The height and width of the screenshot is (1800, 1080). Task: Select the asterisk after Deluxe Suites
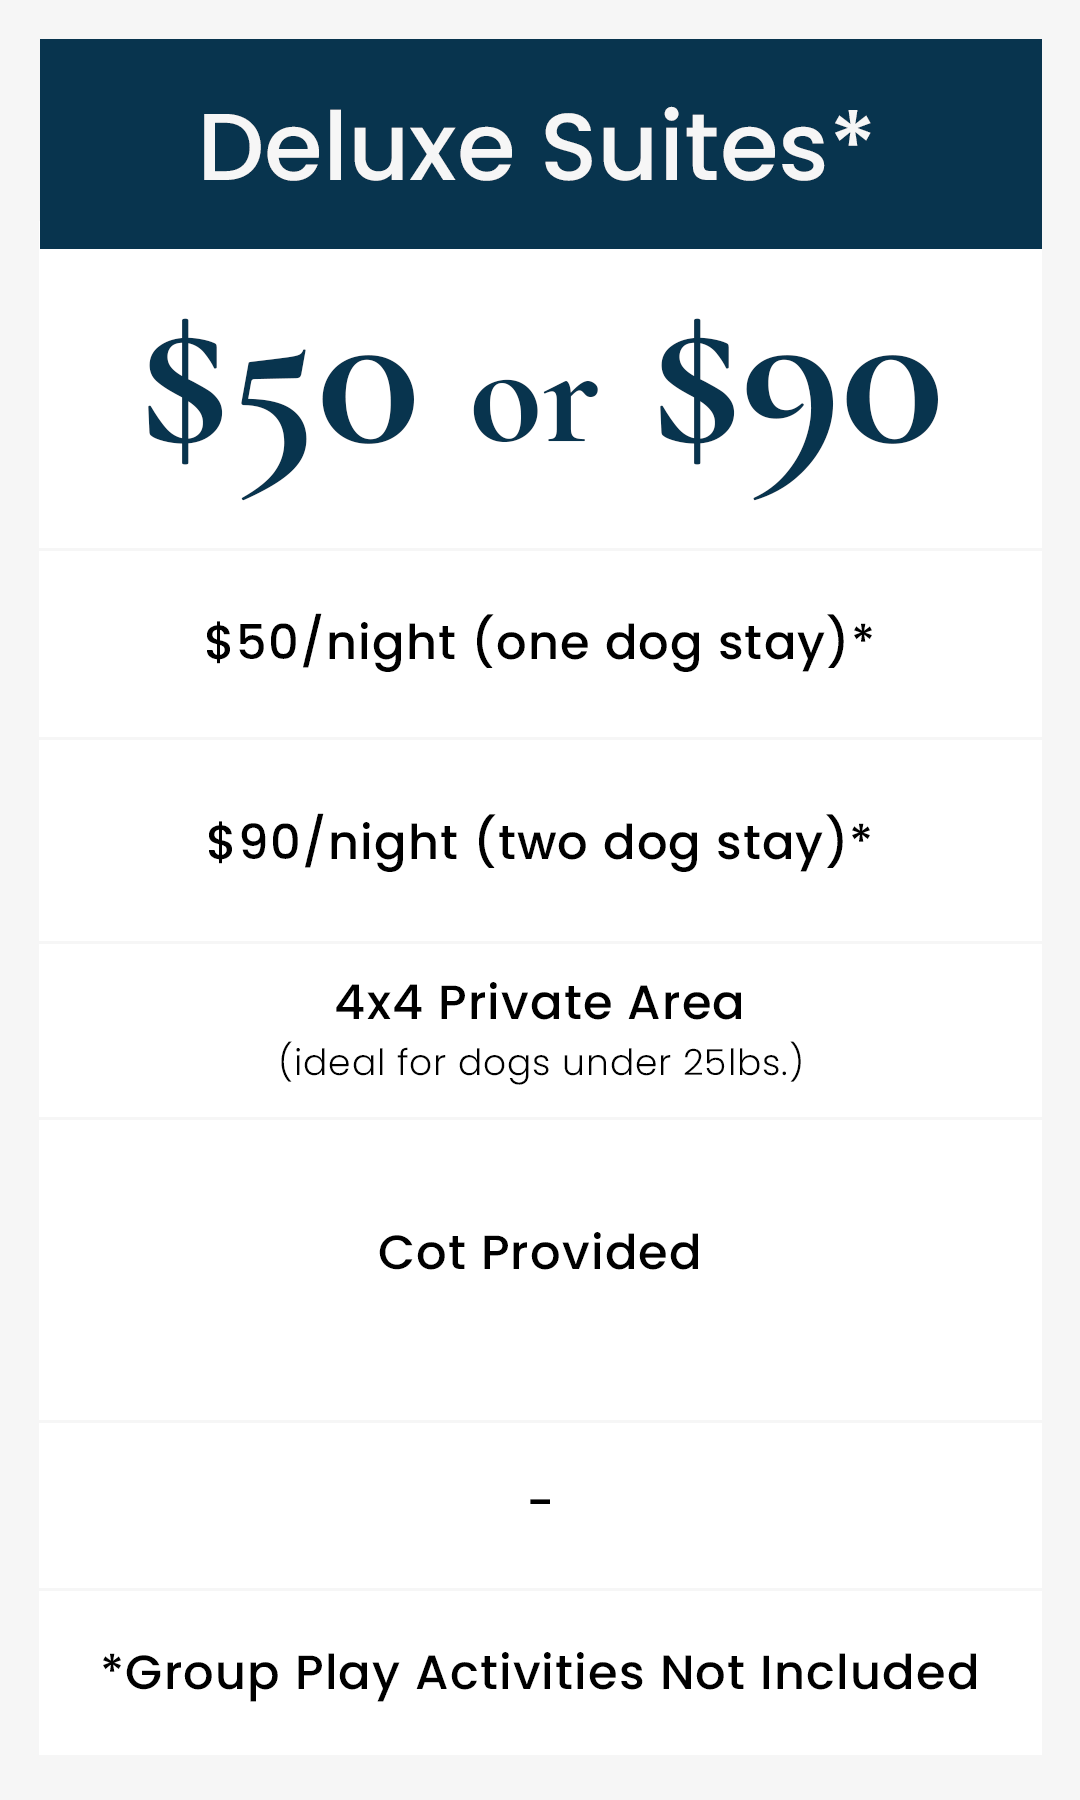[853, 130]
